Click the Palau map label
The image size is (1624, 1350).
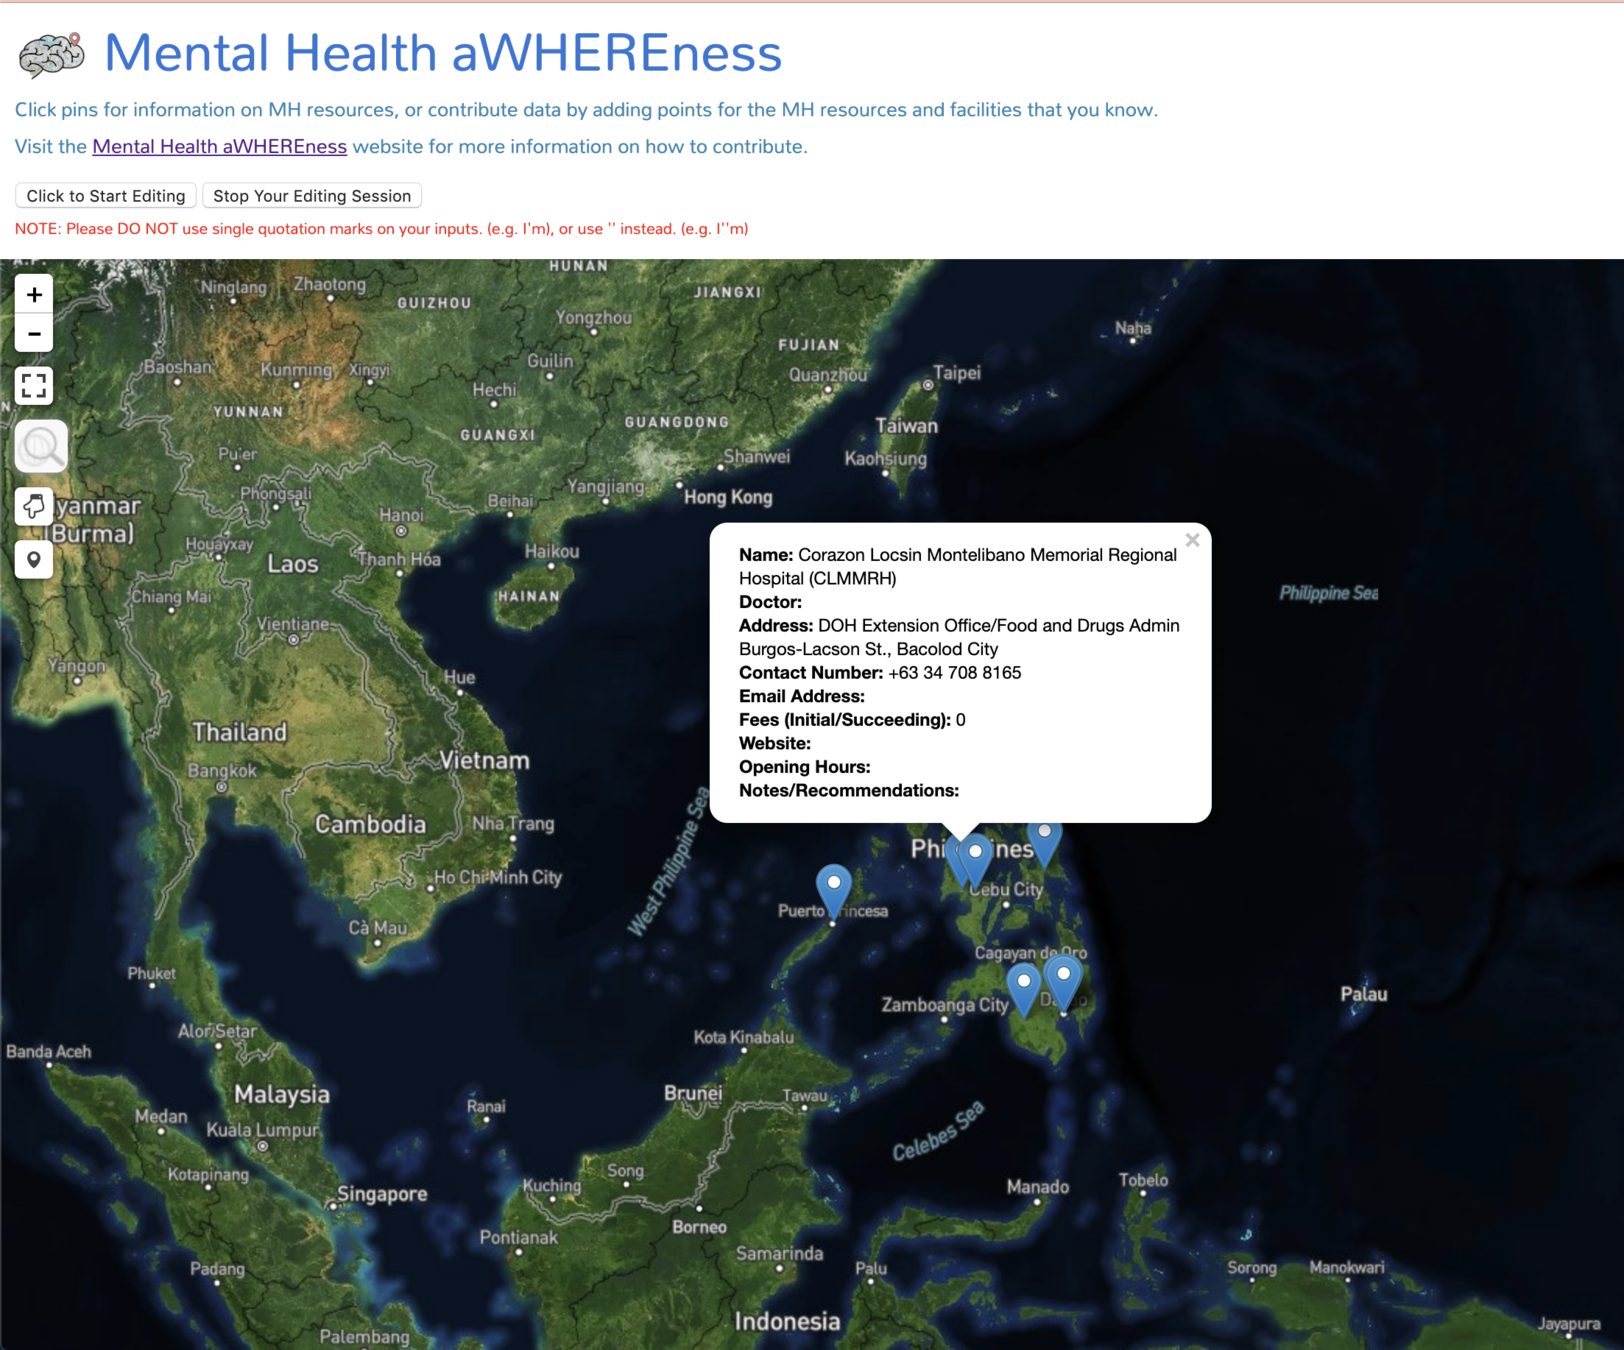tap(1364, 994)
